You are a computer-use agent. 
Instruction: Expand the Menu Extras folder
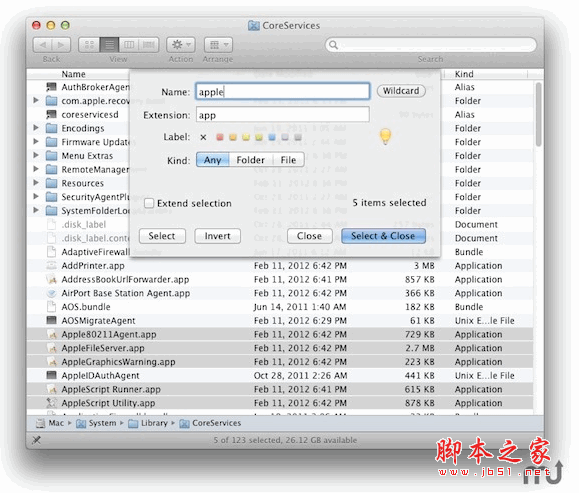(x=36, y=155)
